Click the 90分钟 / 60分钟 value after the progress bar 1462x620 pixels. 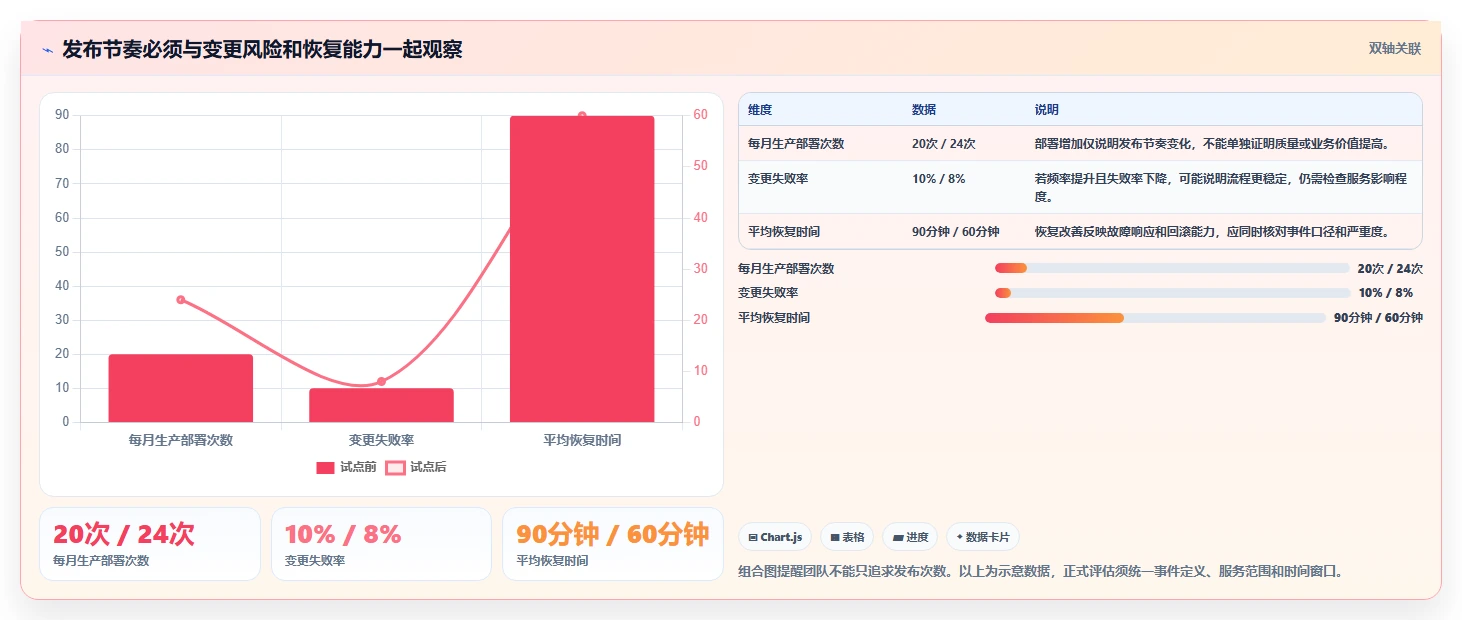click(x=1378, y=318)
